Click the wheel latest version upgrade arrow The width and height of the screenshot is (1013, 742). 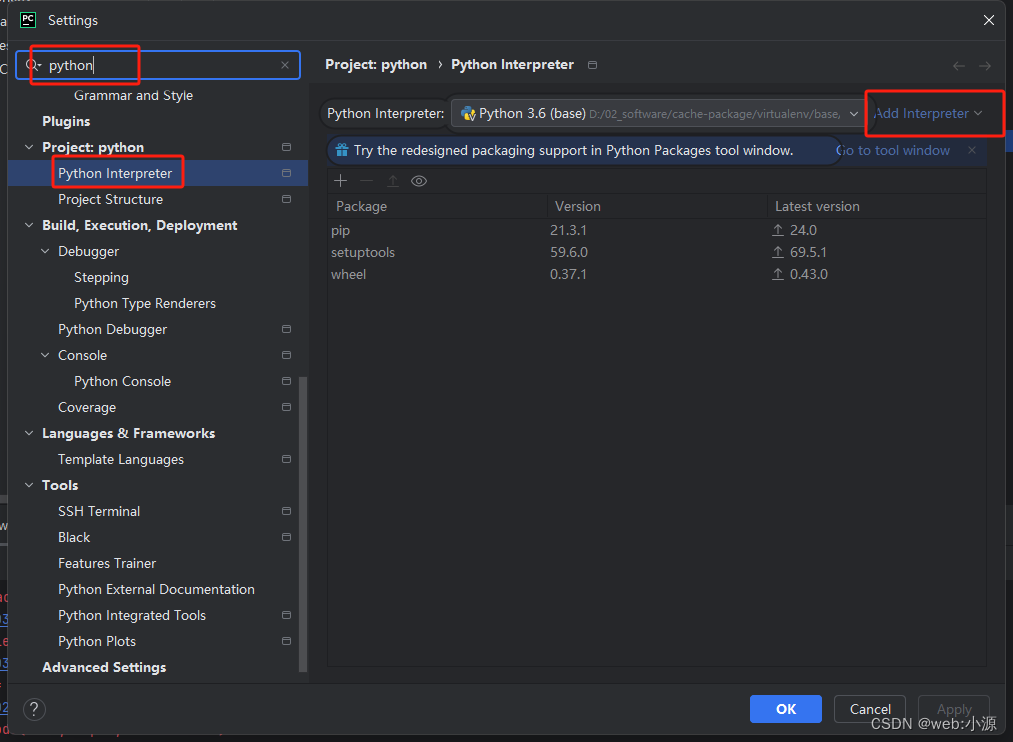coord(778,274)
